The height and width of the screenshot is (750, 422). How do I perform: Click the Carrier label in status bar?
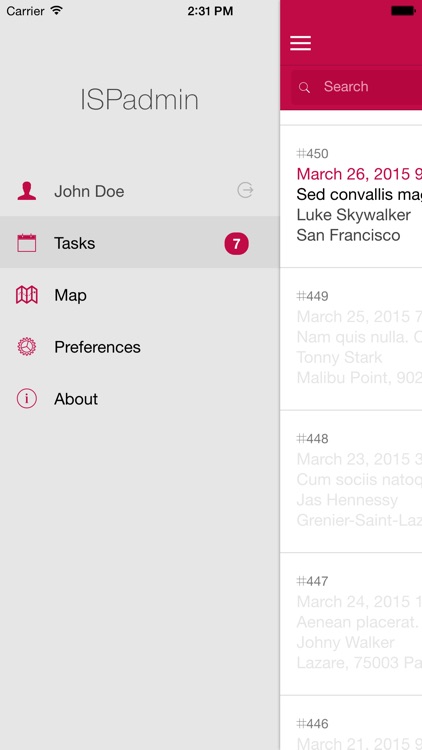(26, 11)
